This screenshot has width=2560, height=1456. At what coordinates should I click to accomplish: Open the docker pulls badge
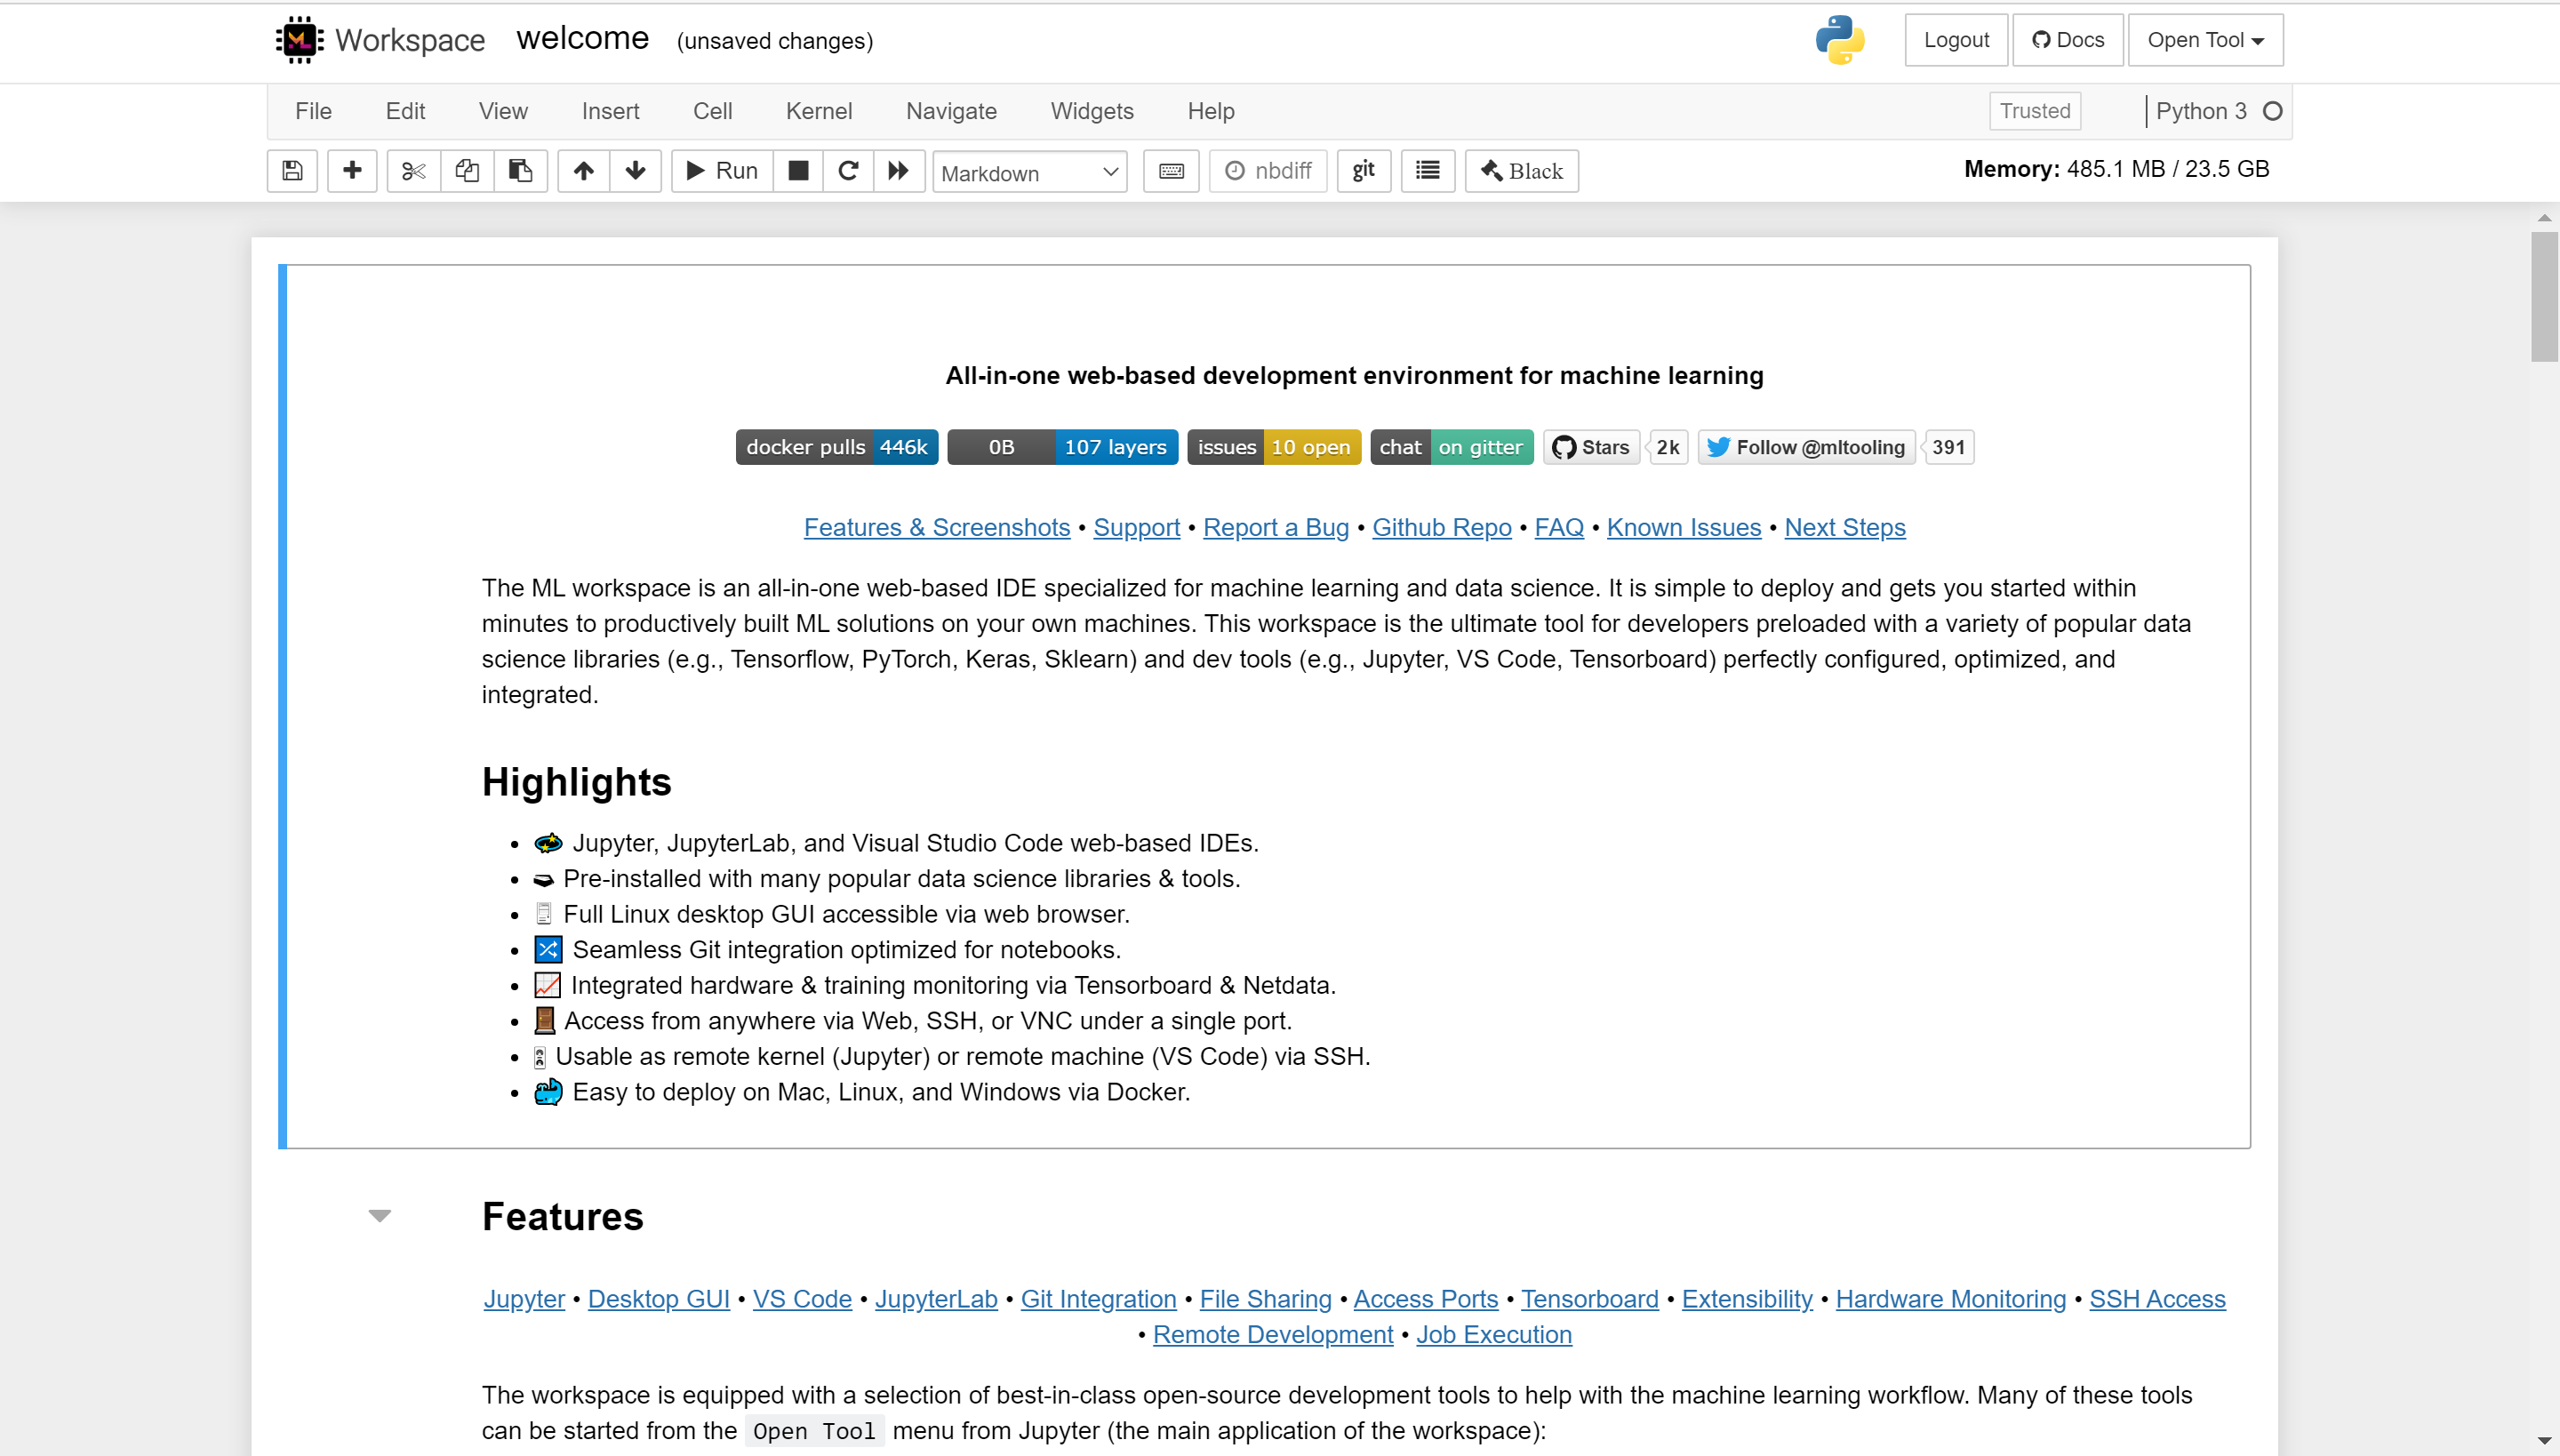click(x=837, y=447)
